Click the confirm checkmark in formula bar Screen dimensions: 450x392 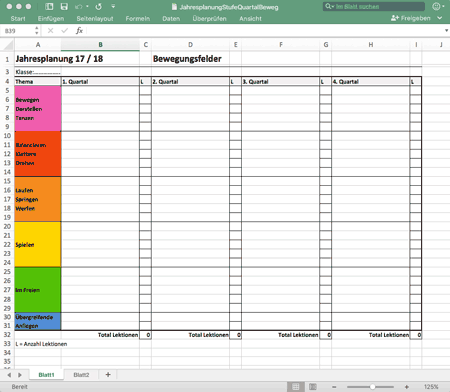65,31
